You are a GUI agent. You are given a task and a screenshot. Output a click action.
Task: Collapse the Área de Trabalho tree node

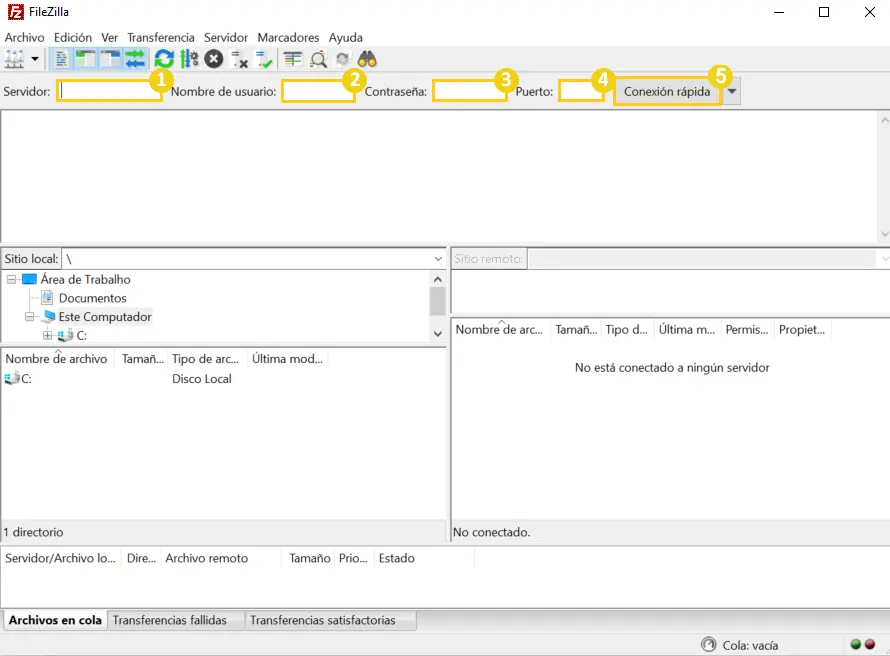[x=11, y=279]
